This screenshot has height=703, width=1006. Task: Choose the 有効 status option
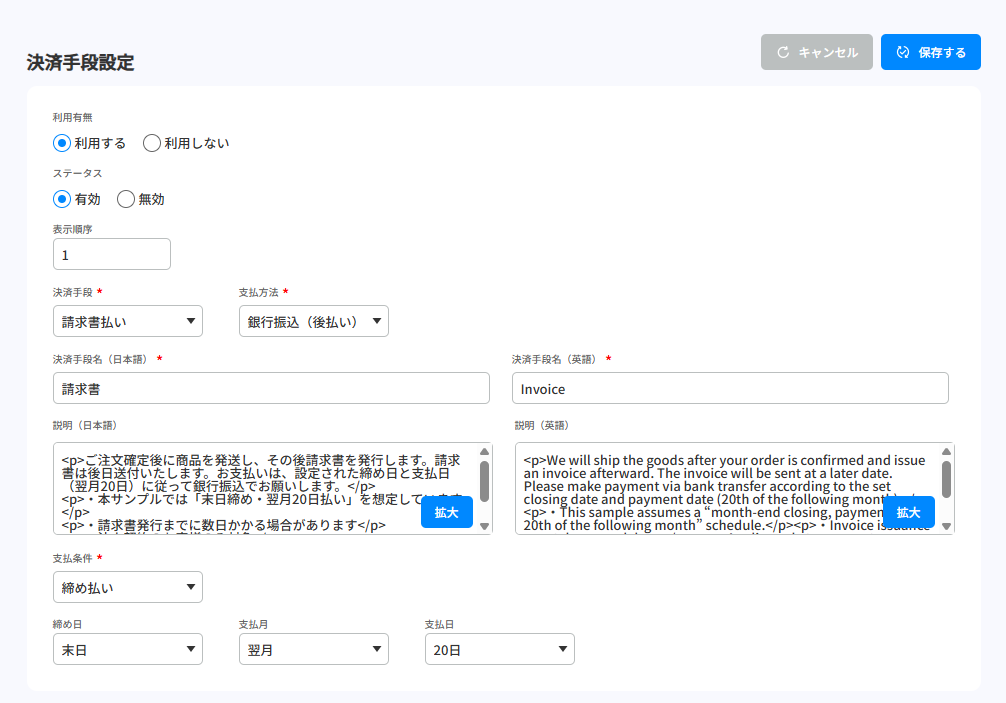click(62, 199)
